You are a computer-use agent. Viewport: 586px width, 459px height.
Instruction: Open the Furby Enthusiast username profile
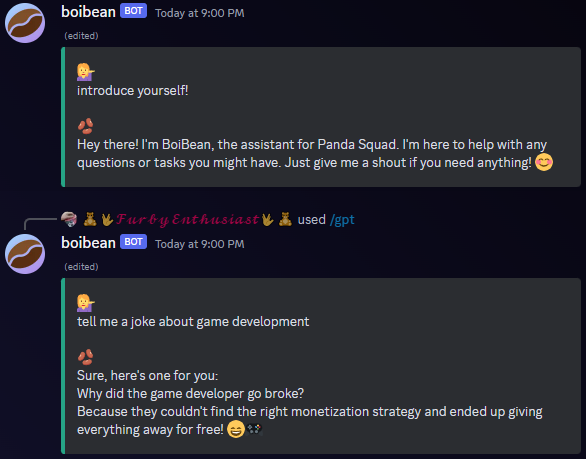(187, 219)
